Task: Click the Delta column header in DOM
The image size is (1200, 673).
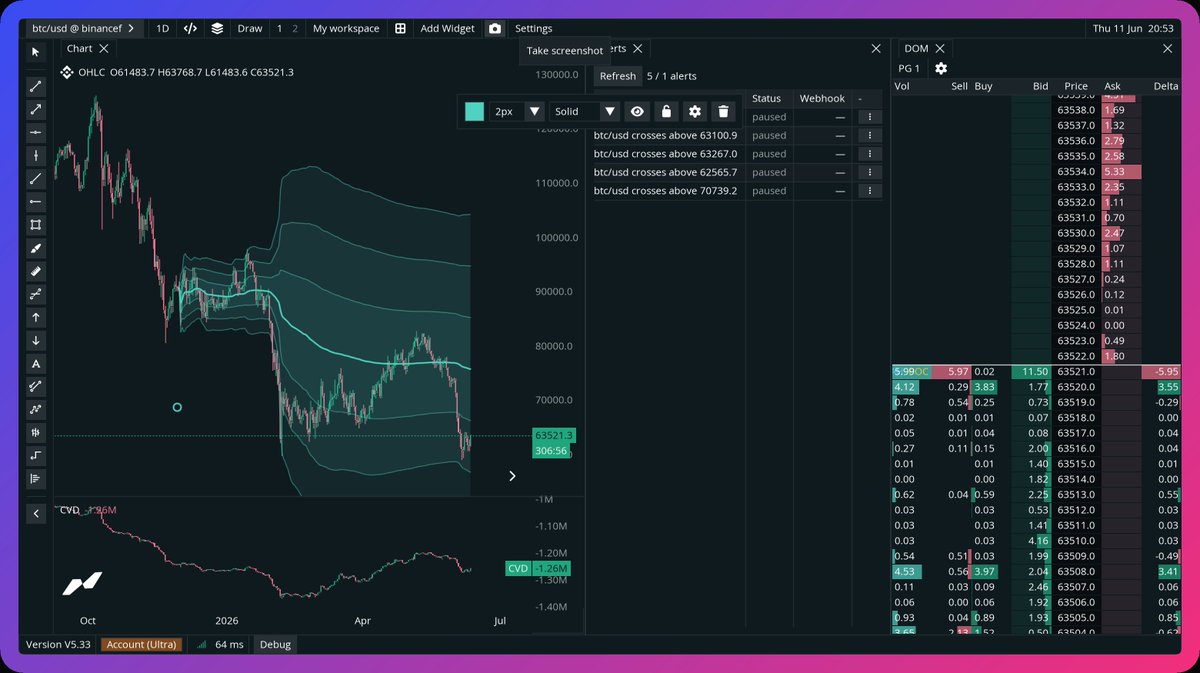Action: (x=1165, y=86)
